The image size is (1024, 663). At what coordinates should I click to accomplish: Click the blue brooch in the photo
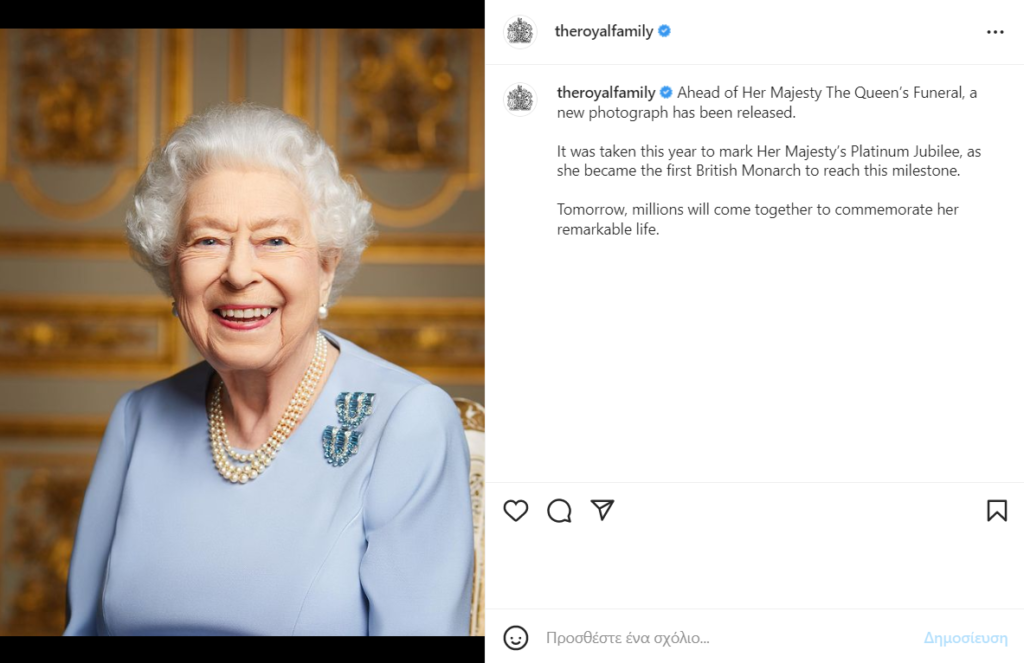349,428
